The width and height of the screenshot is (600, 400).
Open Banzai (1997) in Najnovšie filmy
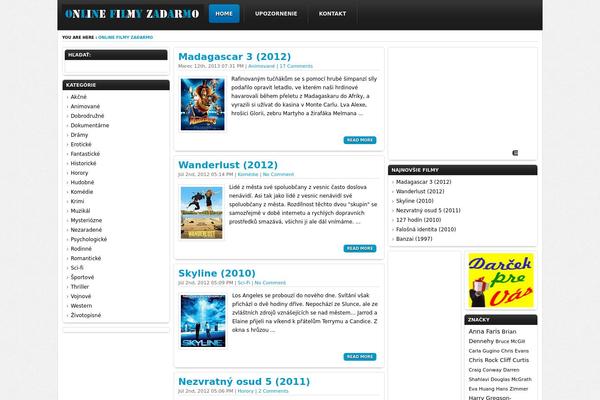tap(414, 239)
